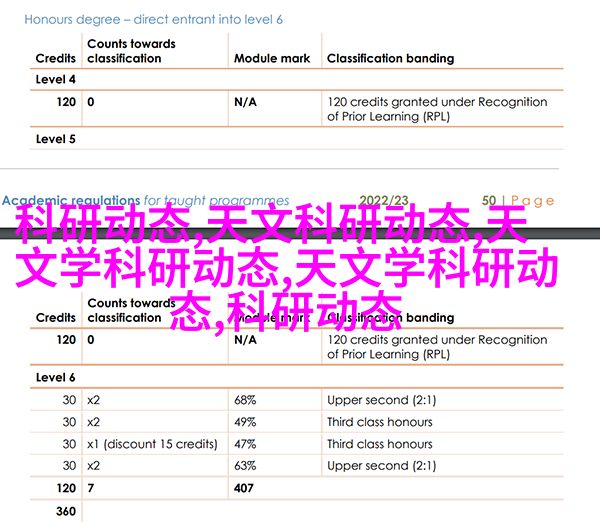Click '30' credits in the 63% row
The image size is (600, 524).
click(x=69, y=465)
